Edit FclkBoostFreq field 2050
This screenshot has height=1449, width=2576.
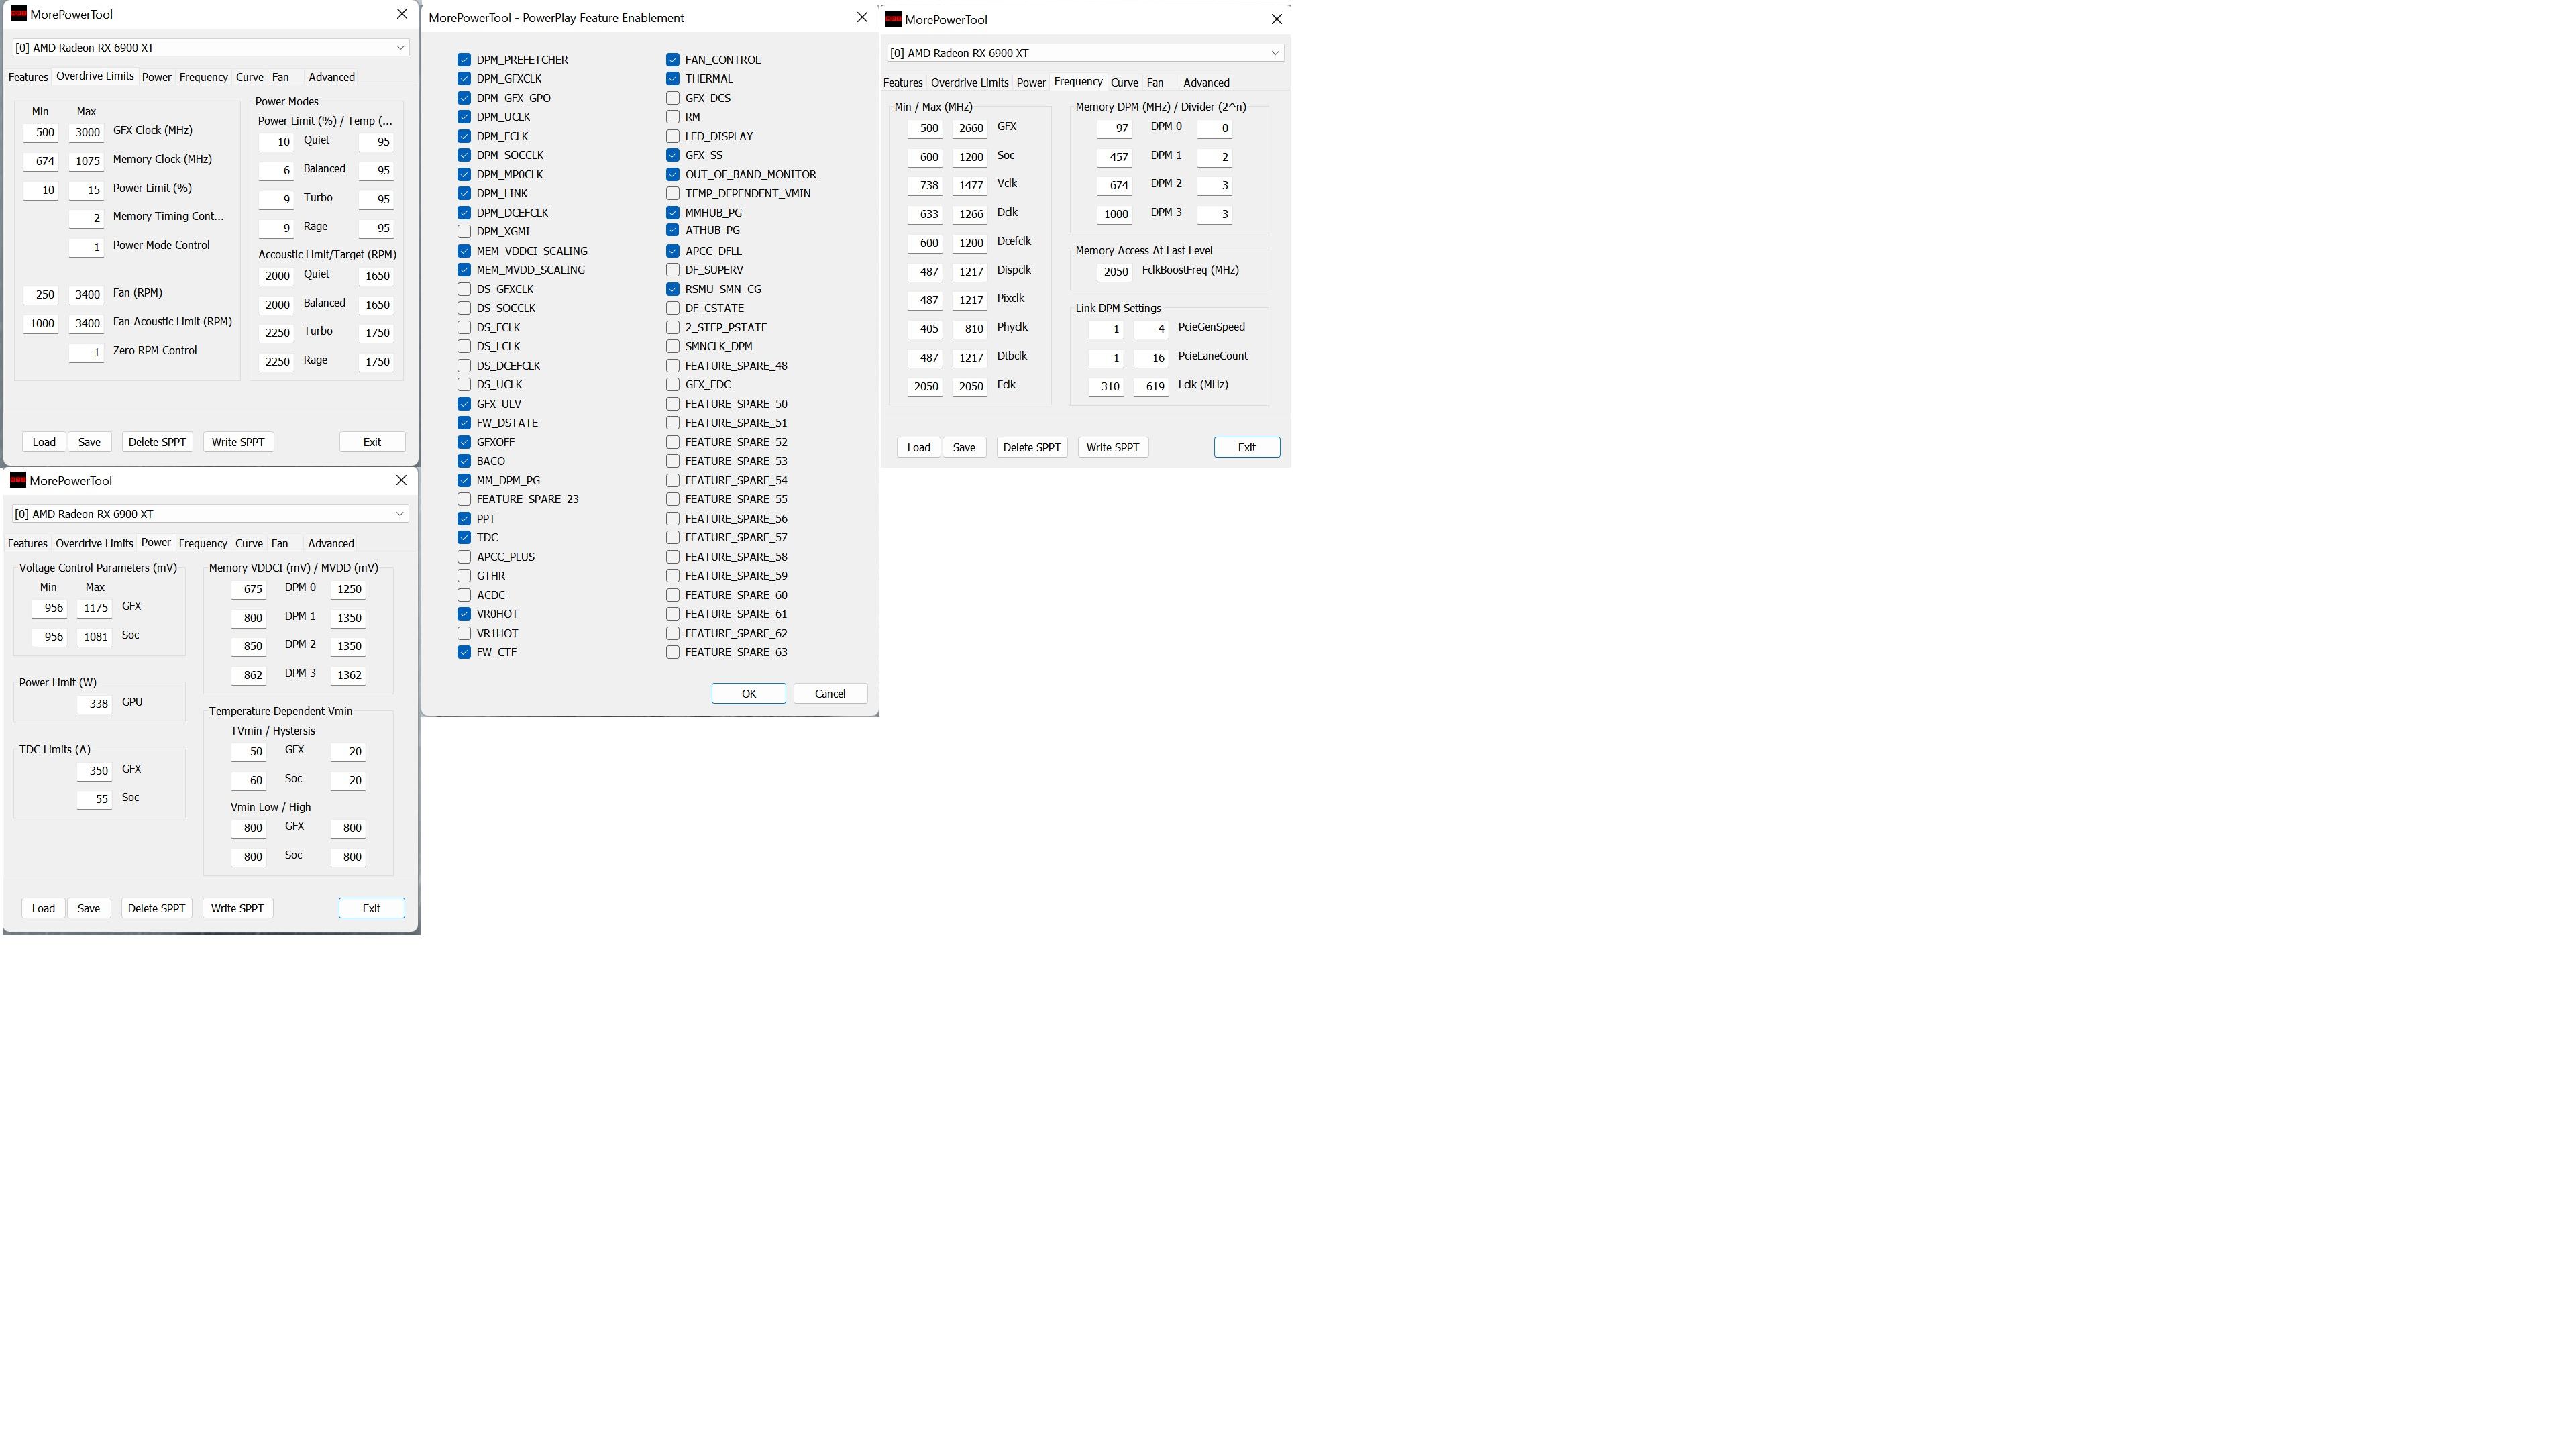coord(1114,271)
